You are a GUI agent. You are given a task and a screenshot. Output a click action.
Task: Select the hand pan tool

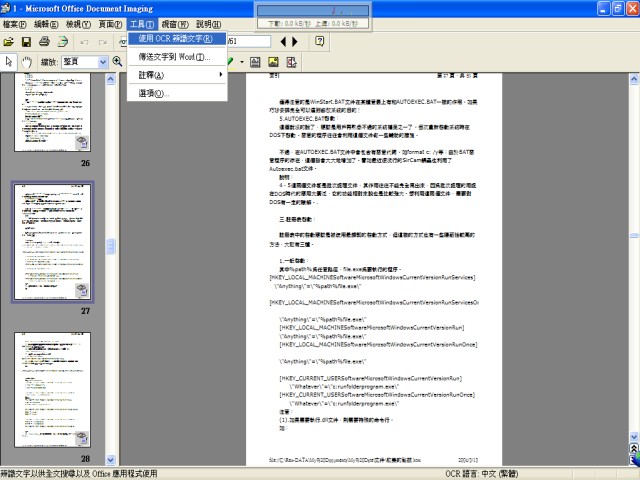(x=27, y=62)
